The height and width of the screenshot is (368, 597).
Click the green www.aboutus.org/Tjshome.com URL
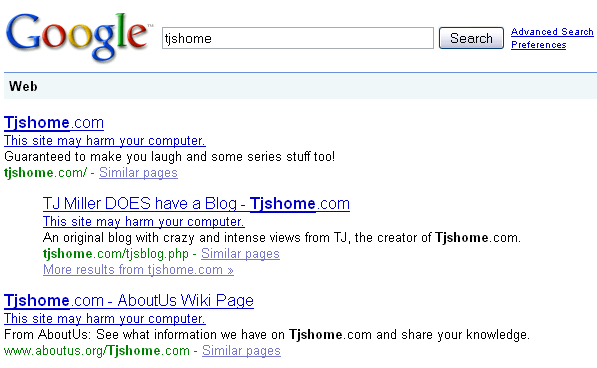tap(97, 350)
